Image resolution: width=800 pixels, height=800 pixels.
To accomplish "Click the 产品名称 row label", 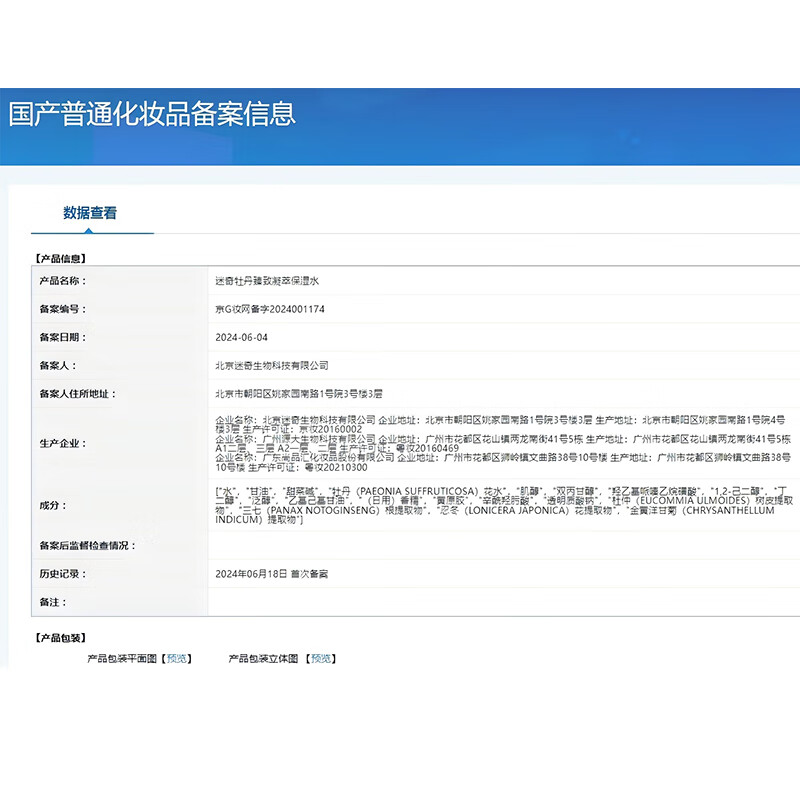I will [62, 282].
